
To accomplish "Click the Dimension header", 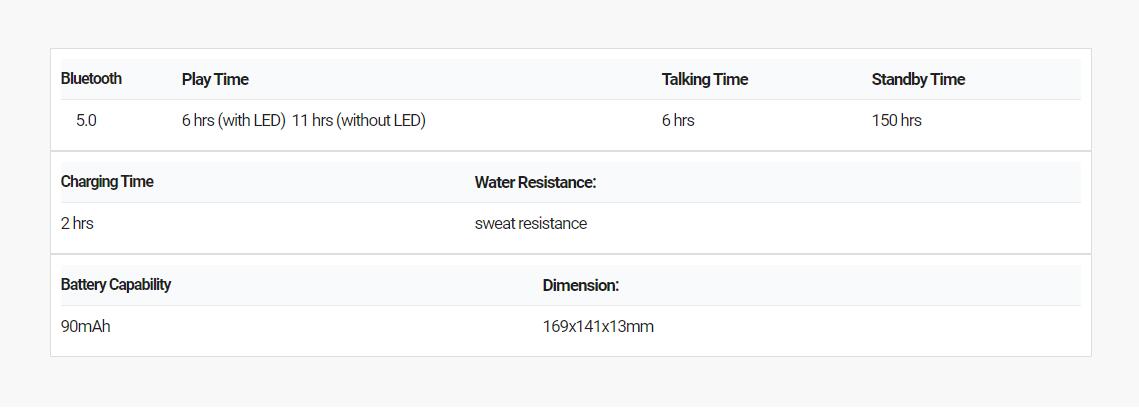I will pyautogui.click(x=580, y=285).
